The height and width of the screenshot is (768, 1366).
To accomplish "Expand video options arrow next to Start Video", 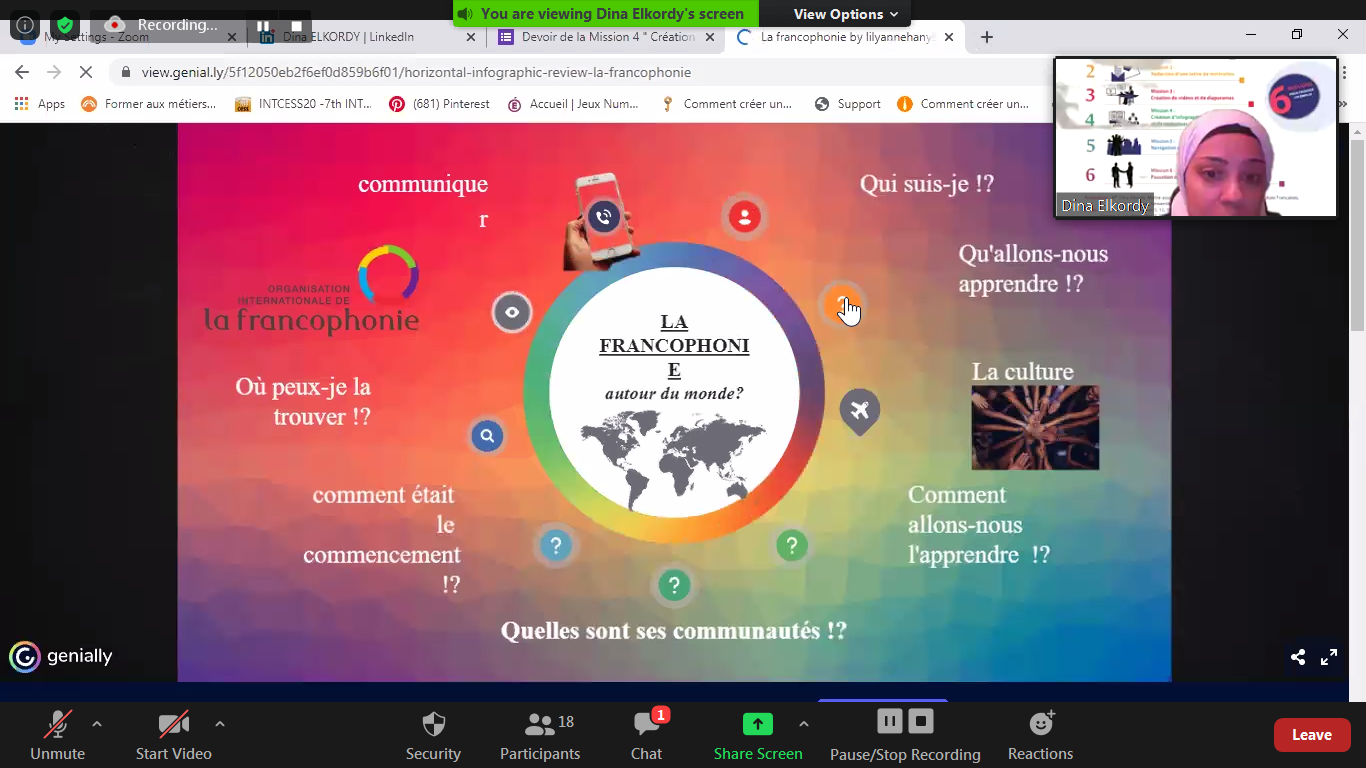I will click(x=219, y=724).
